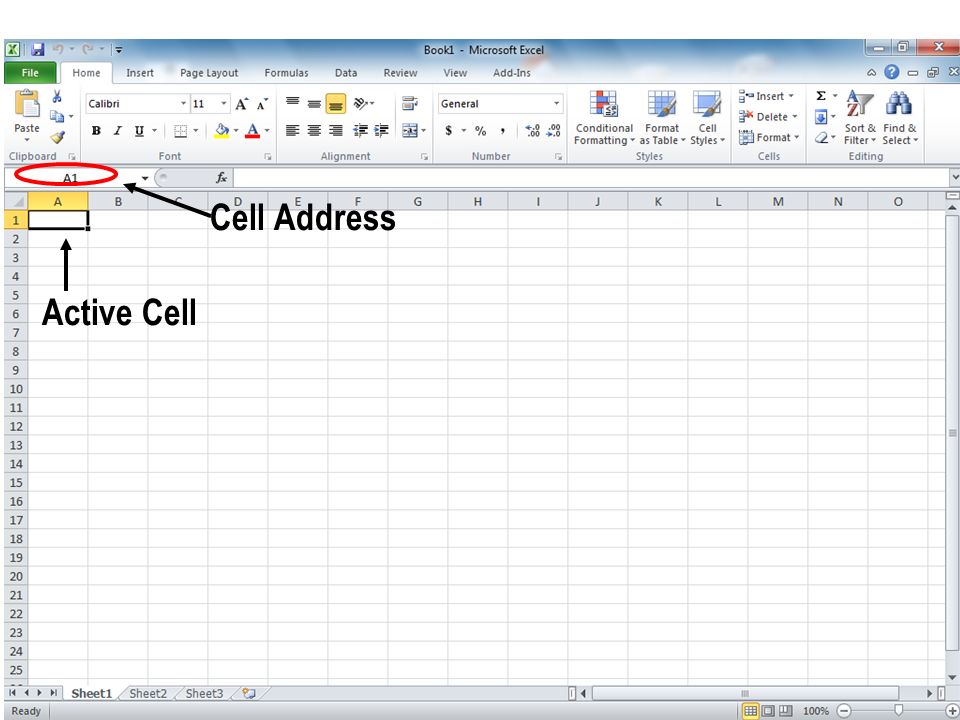Viewport: 960px width, 720px height.
Task: Open the General number format dropdown
Action: tap(556, 103)
